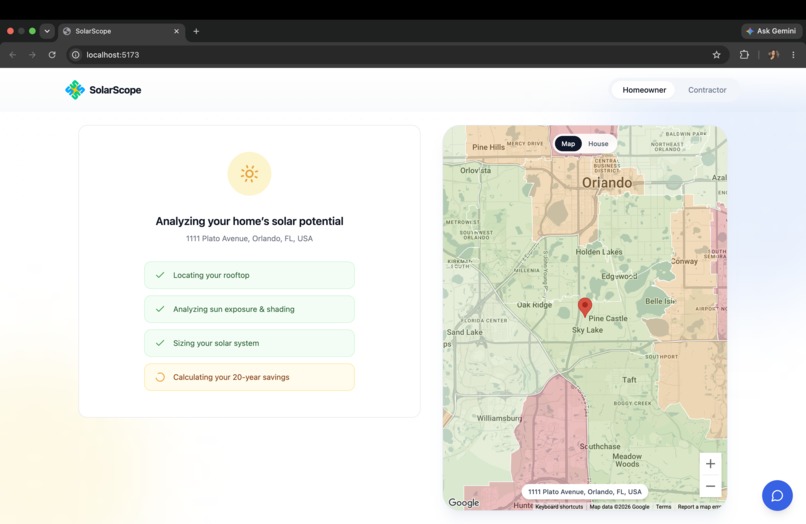Zoom in the map with plus button
Image resolution: width=806 pixels, height=524 pixels.
coord(710,464)
